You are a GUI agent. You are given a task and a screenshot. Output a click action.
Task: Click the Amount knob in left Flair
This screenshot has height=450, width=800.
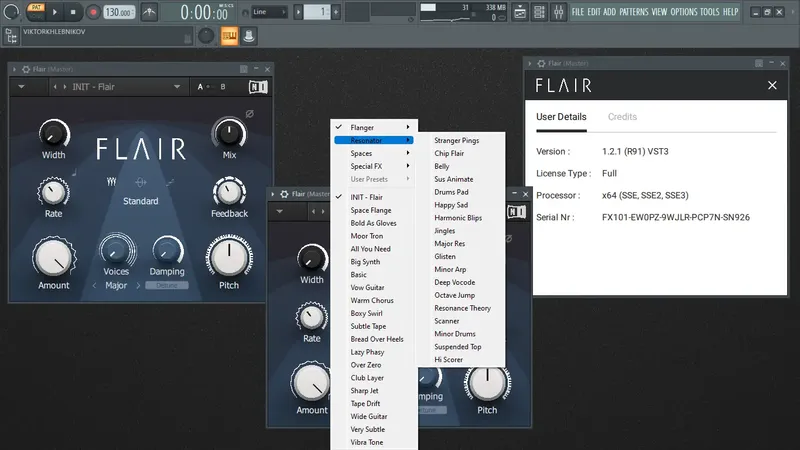tap(54, 258)
